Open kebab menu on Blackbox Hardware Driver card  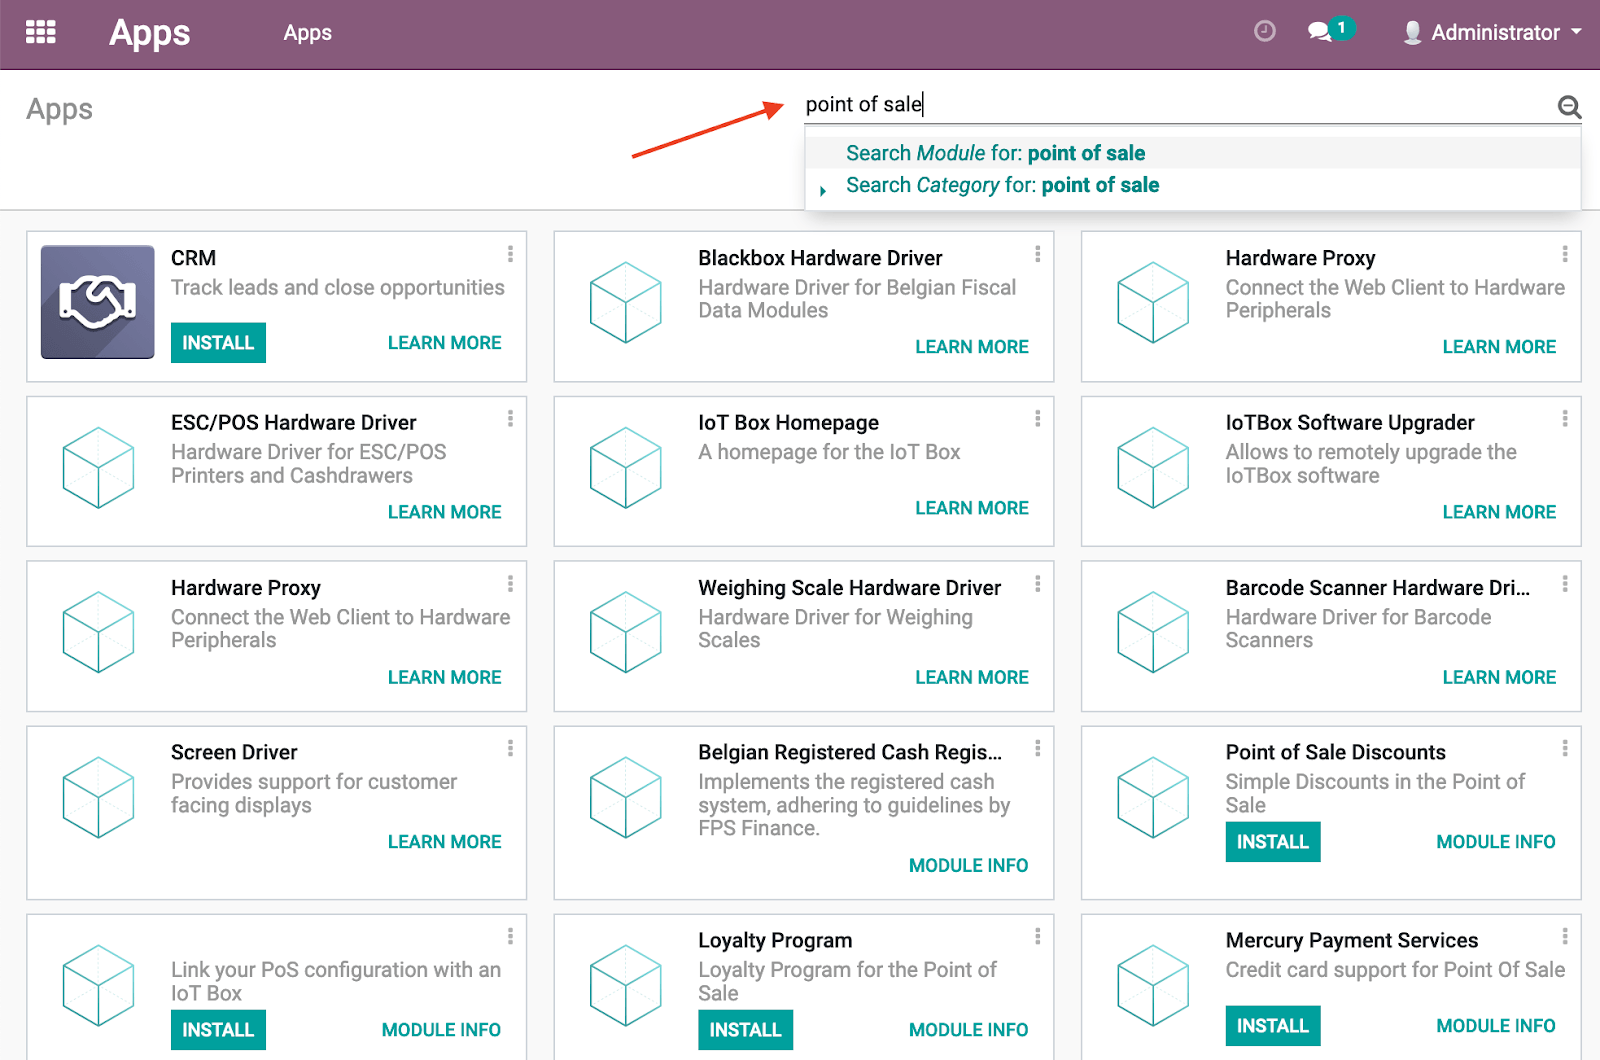tap(1037, 254)
